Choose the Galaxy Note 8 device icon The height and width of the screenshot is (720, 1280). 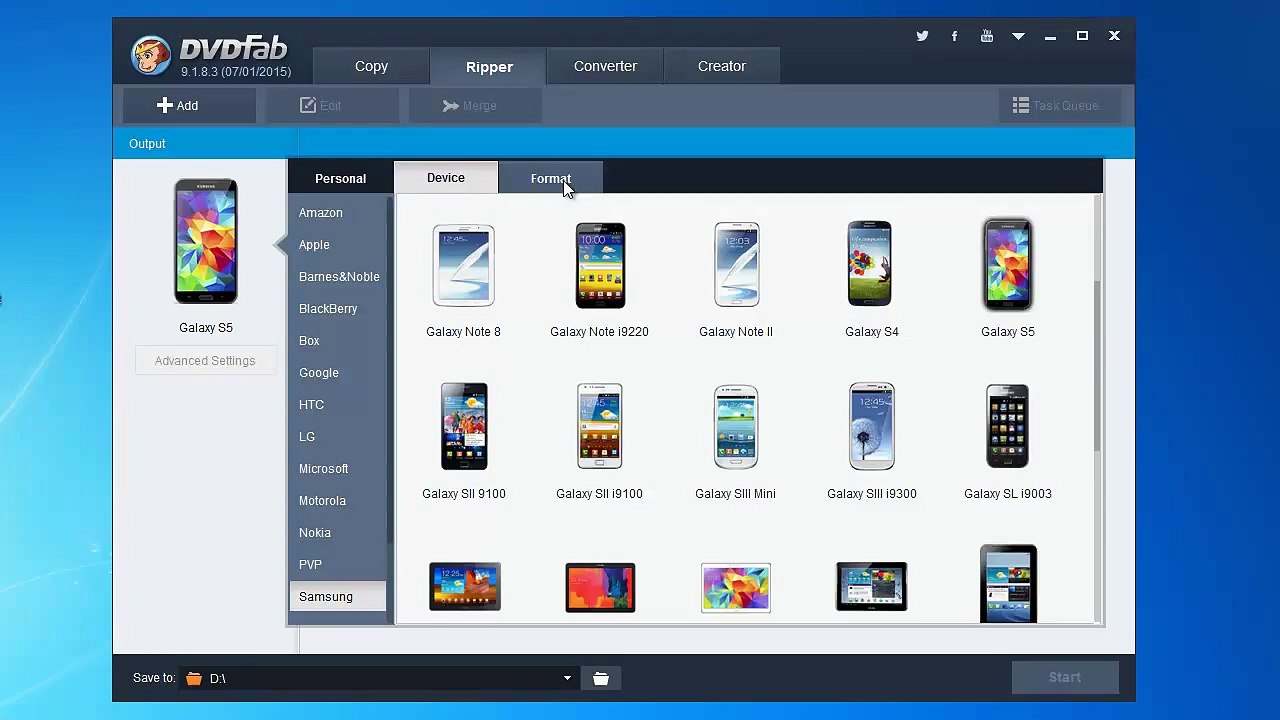click(463, 265)
